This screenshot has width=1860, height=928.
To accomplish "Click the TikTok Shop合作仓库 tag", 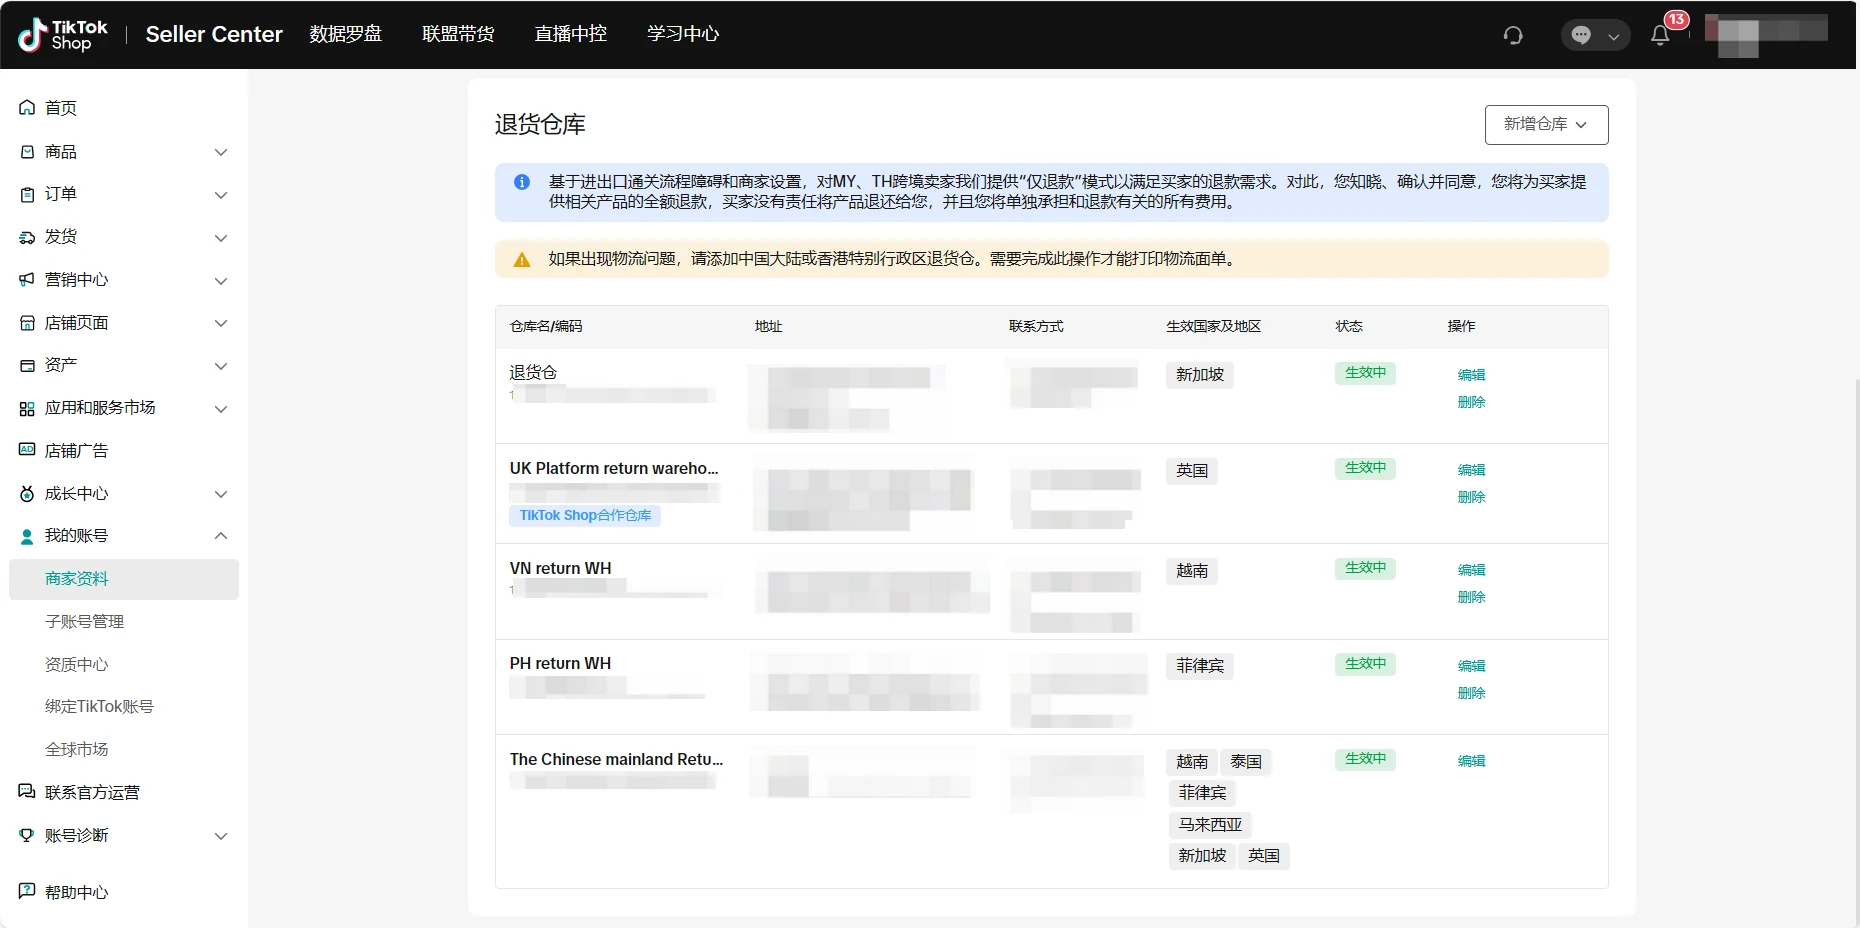I will click(x=585, y=516).
